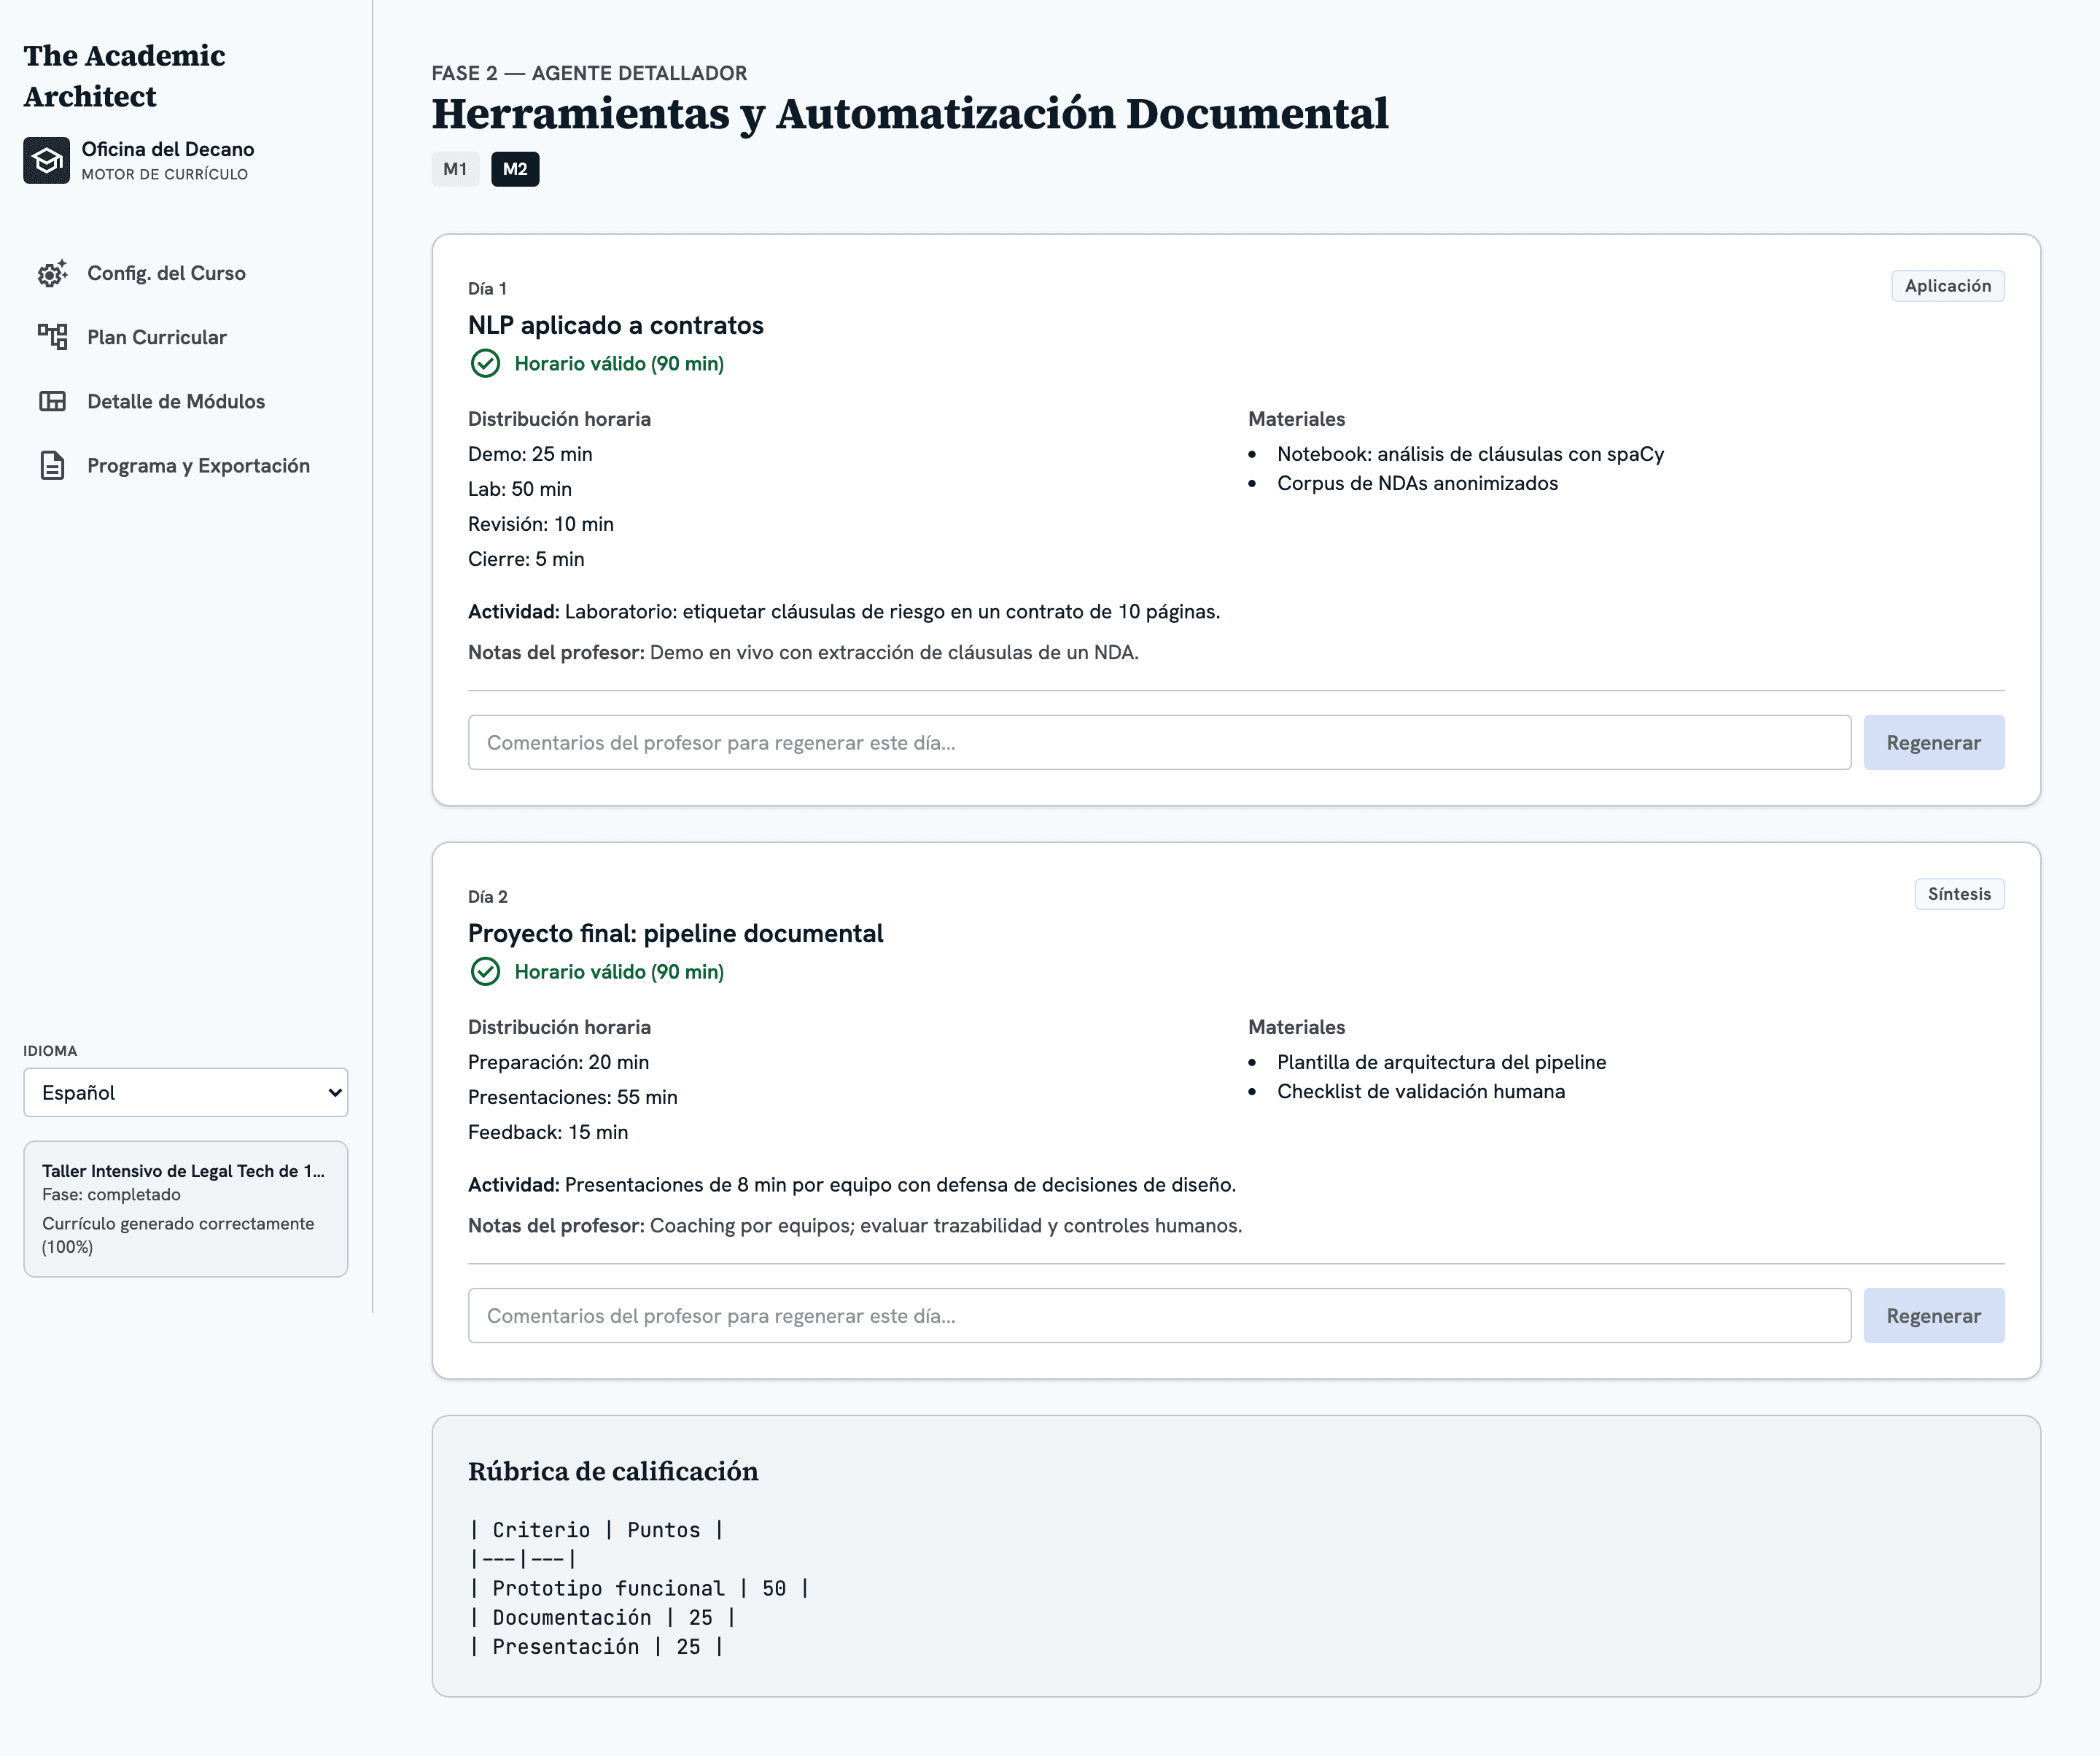This screenshot has width=2100, height=1756.
Task: Go to Plan Curricular
Action: coord(186,337)
